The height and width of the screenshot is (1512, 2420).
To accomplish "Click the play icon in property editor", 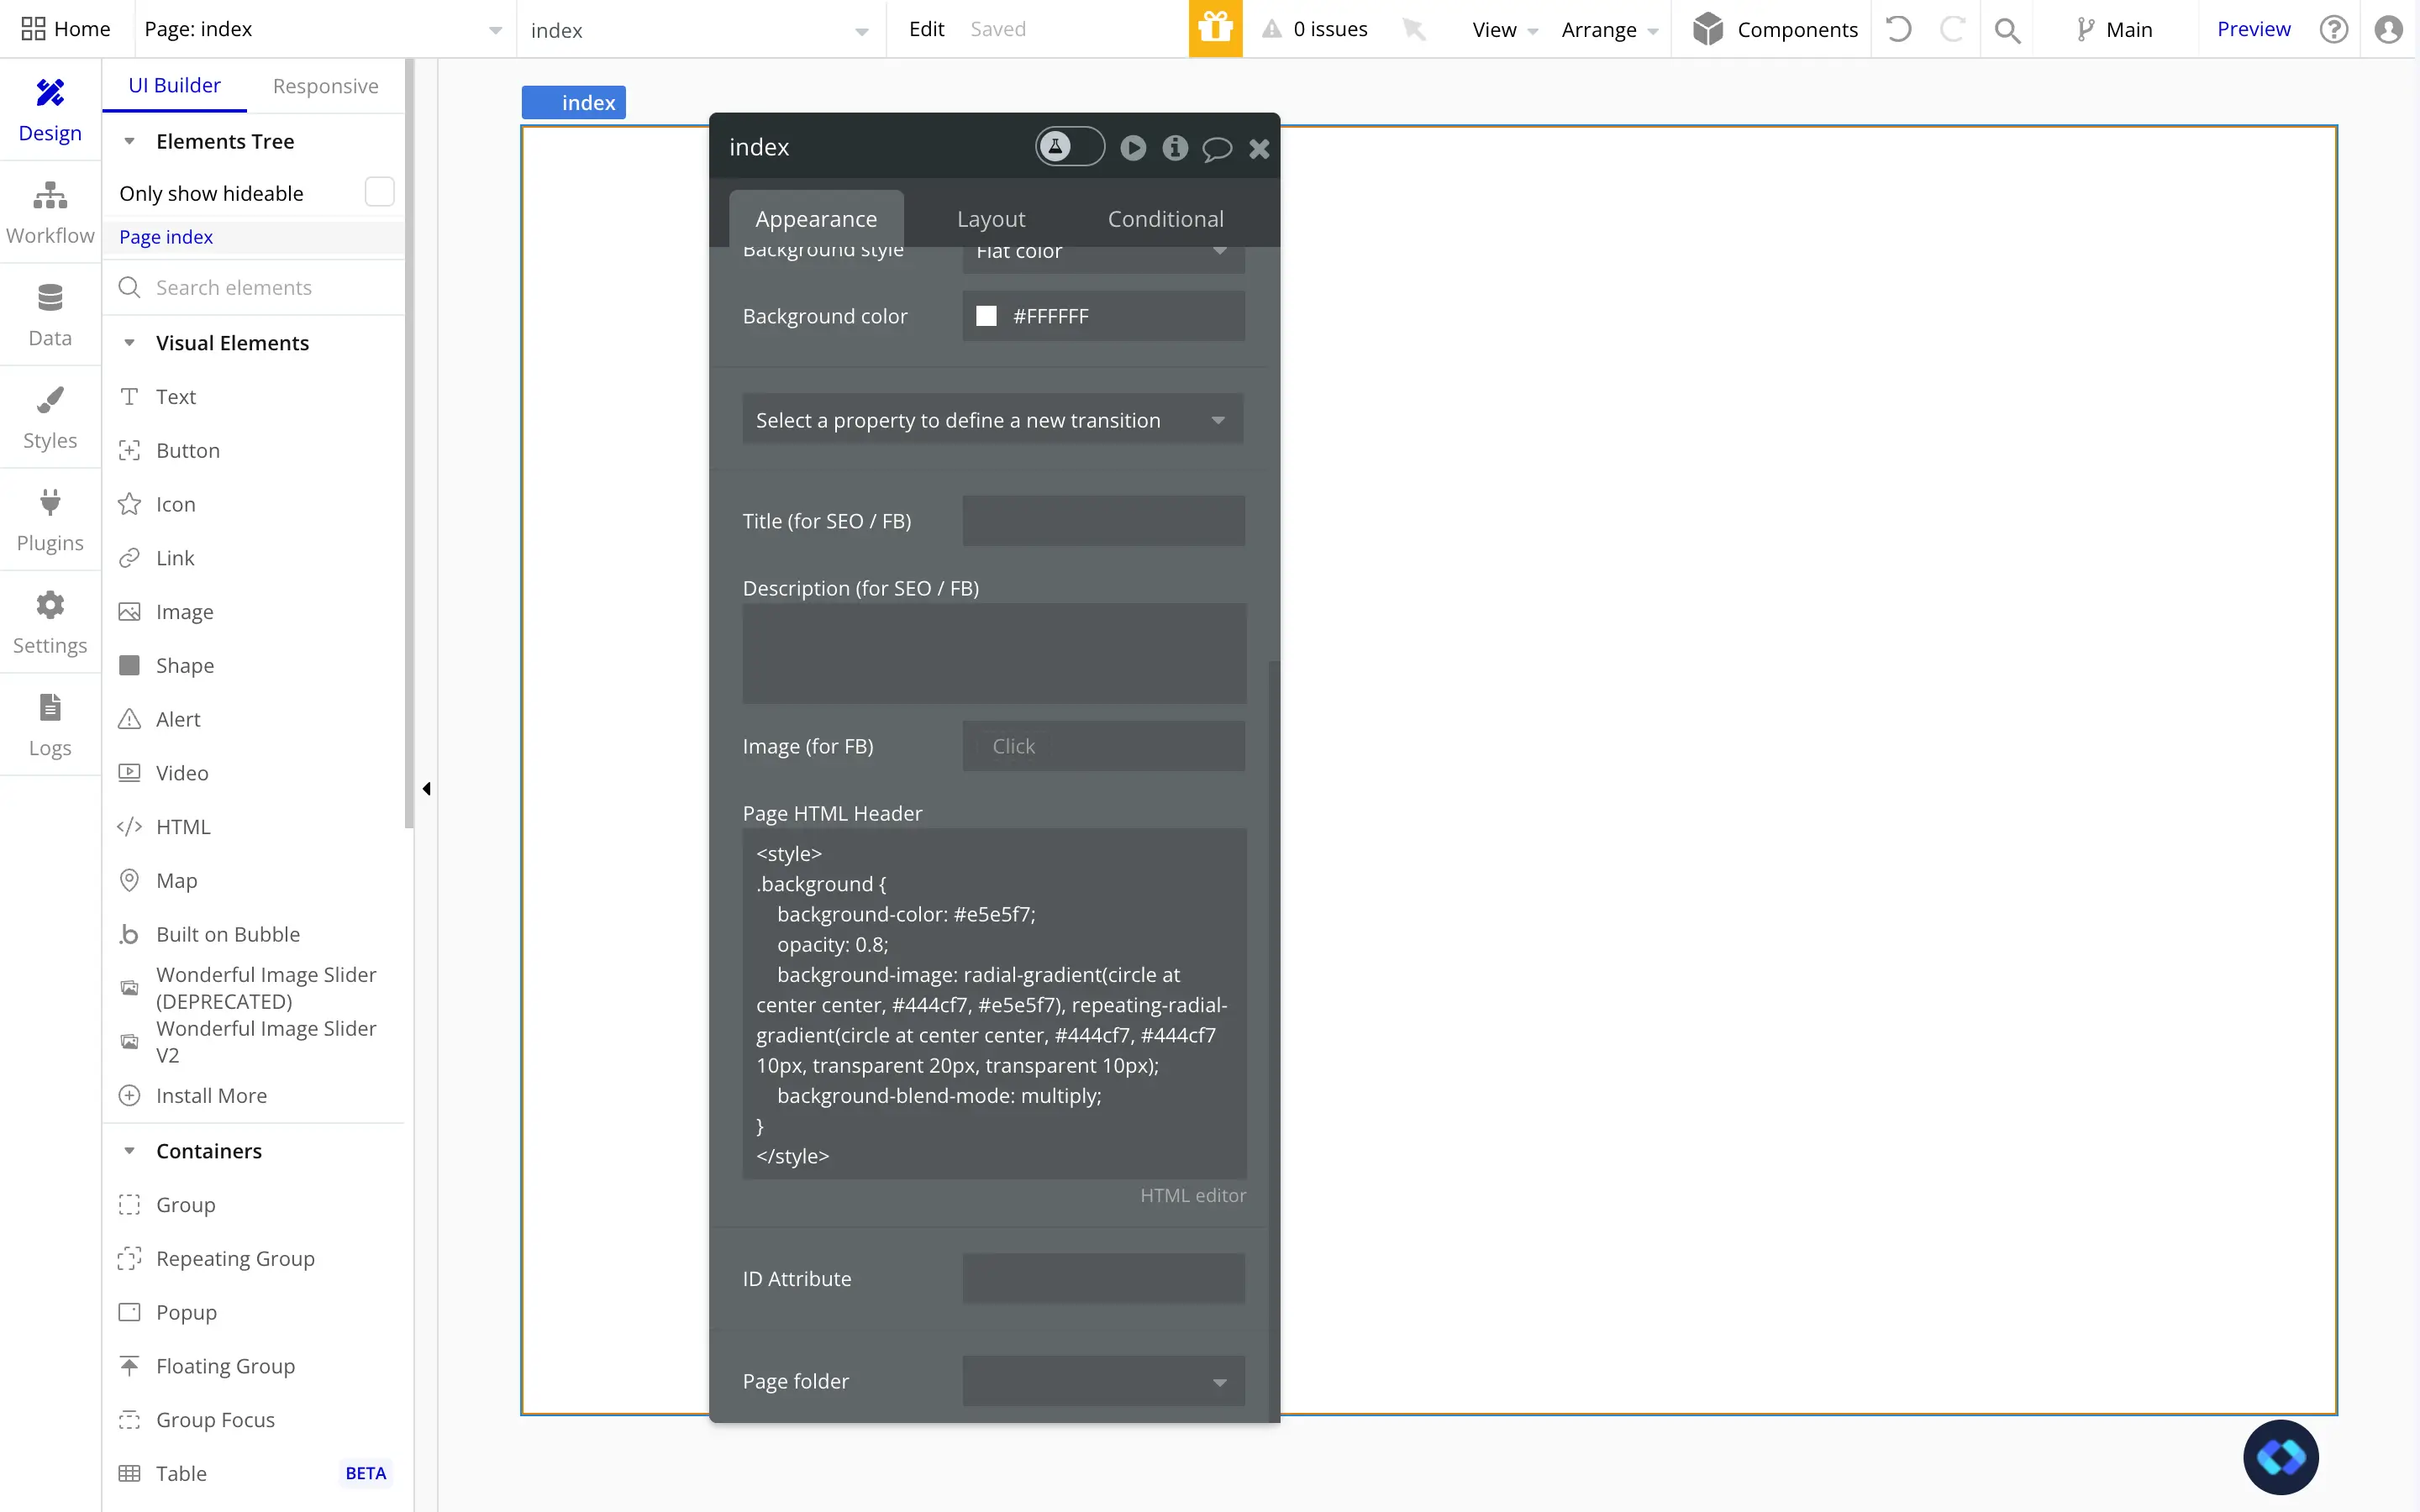I will tap(1133, 148).
